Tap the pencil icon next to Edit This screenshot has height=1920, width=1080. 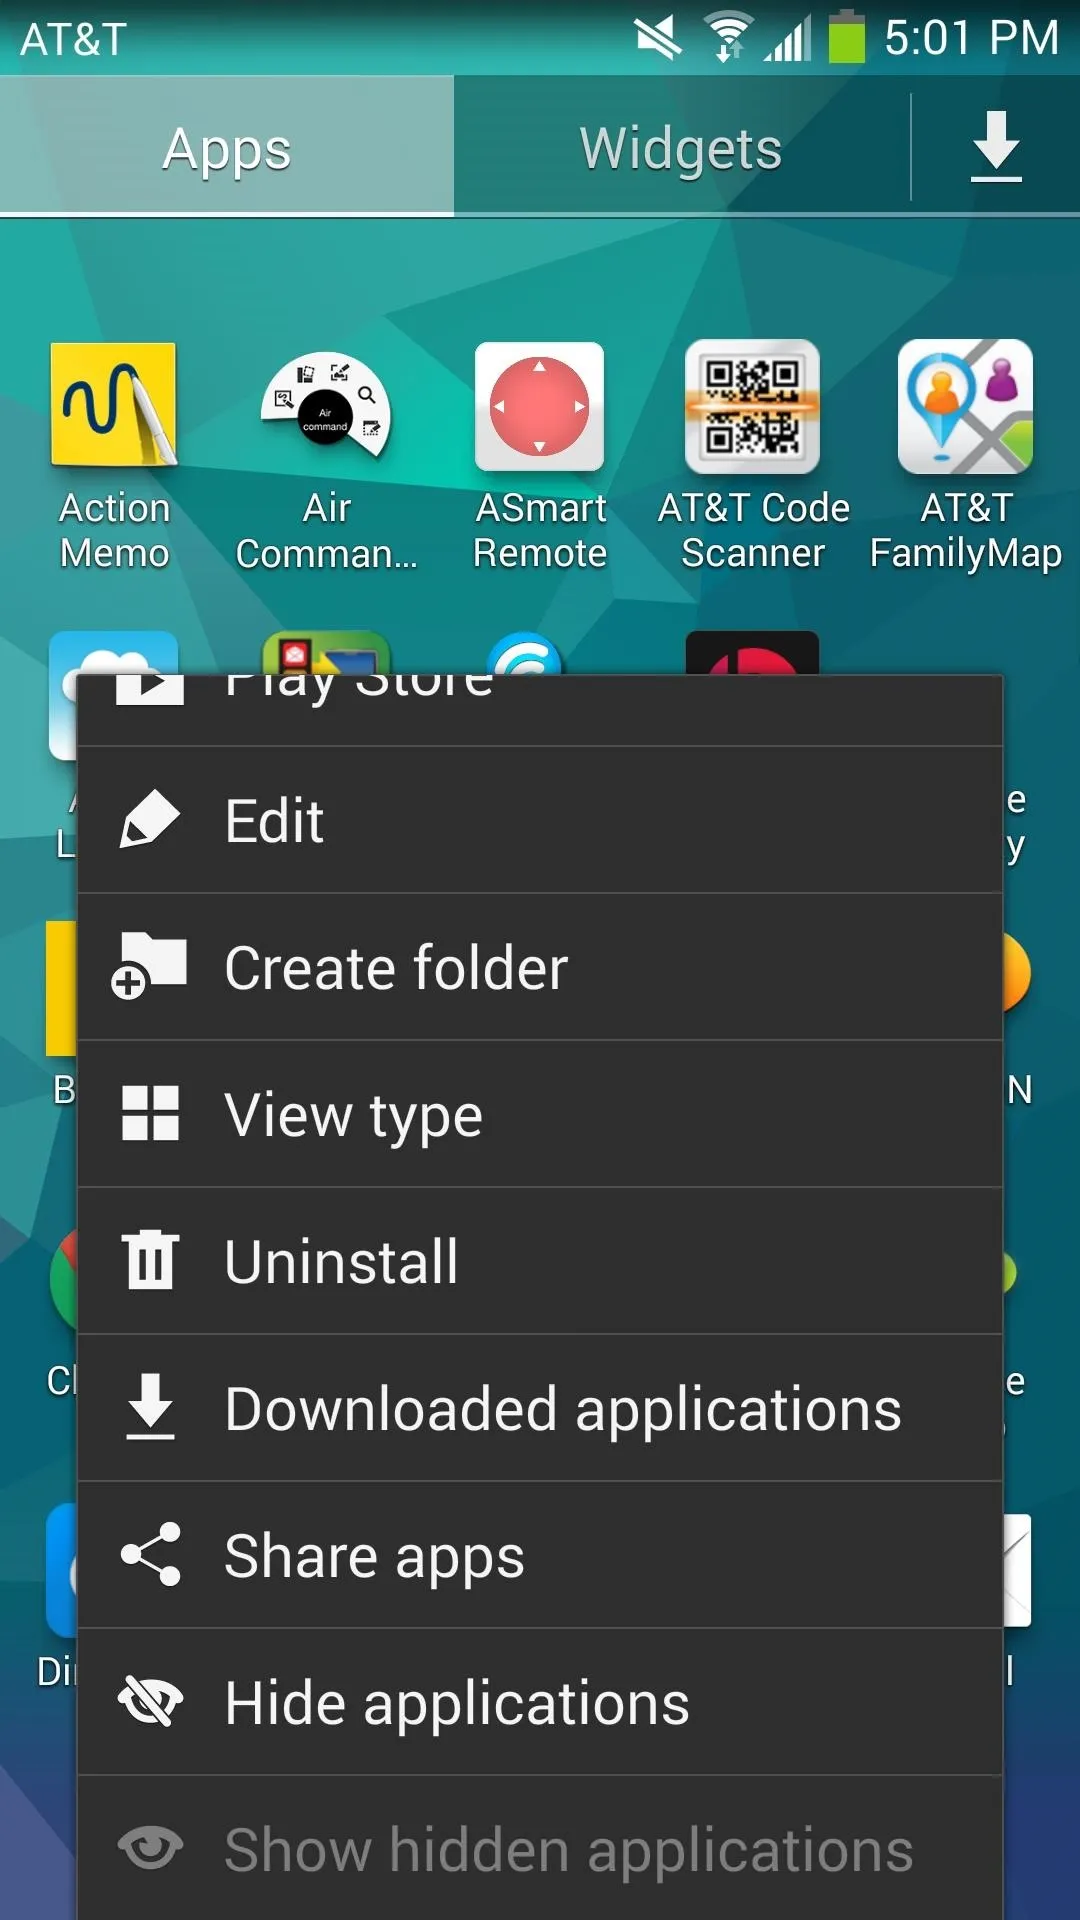click(x=150, y=819)
